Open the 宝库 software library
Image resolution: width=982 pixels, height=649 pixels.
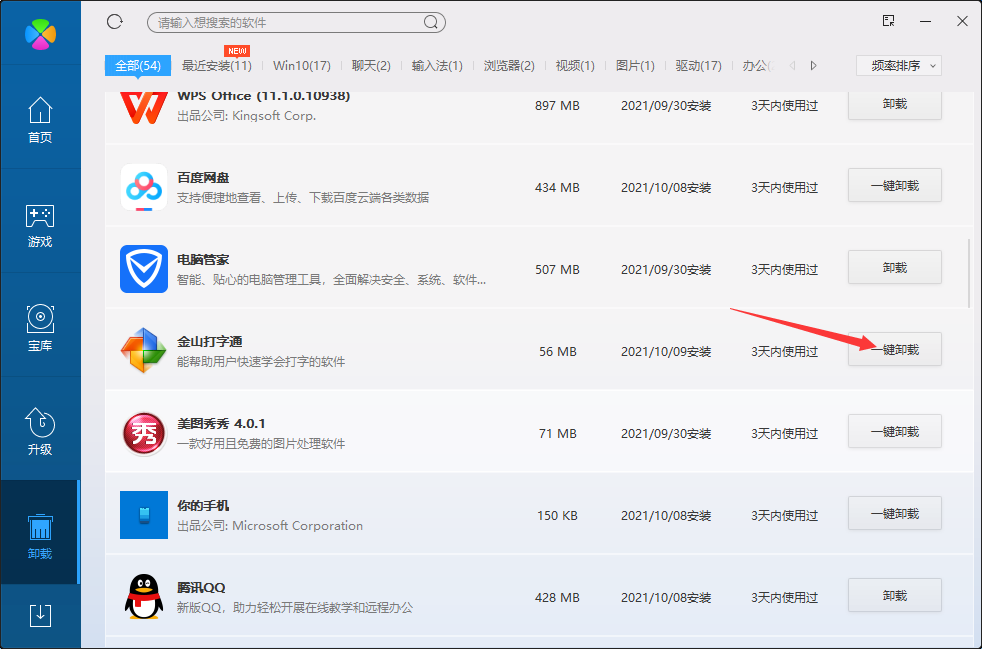[x=40, y=328]
